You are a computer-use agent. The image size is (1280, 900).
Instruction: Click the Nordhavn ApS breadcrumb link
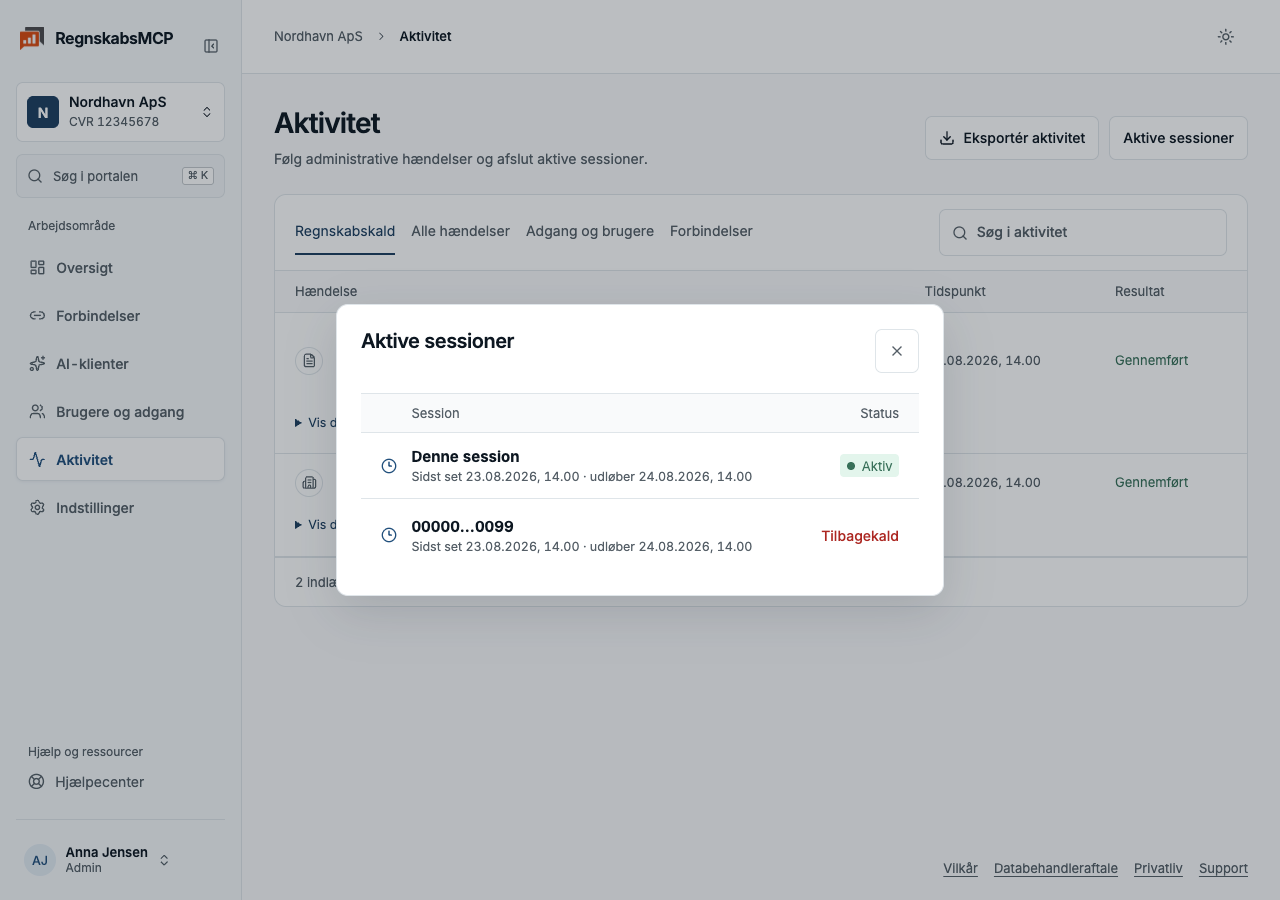coord(318,36)
